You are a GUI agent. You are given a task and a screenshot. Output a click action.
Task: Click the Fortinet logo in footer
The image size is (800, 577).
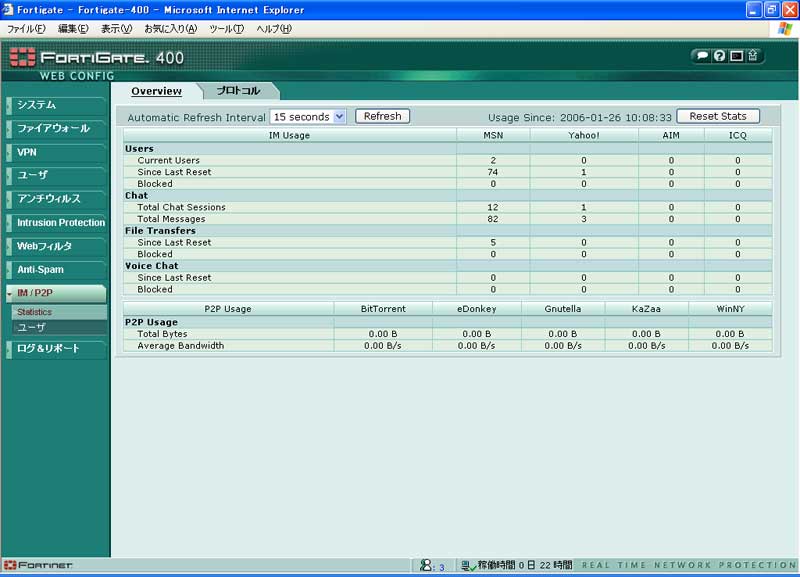tap(38, 565)
